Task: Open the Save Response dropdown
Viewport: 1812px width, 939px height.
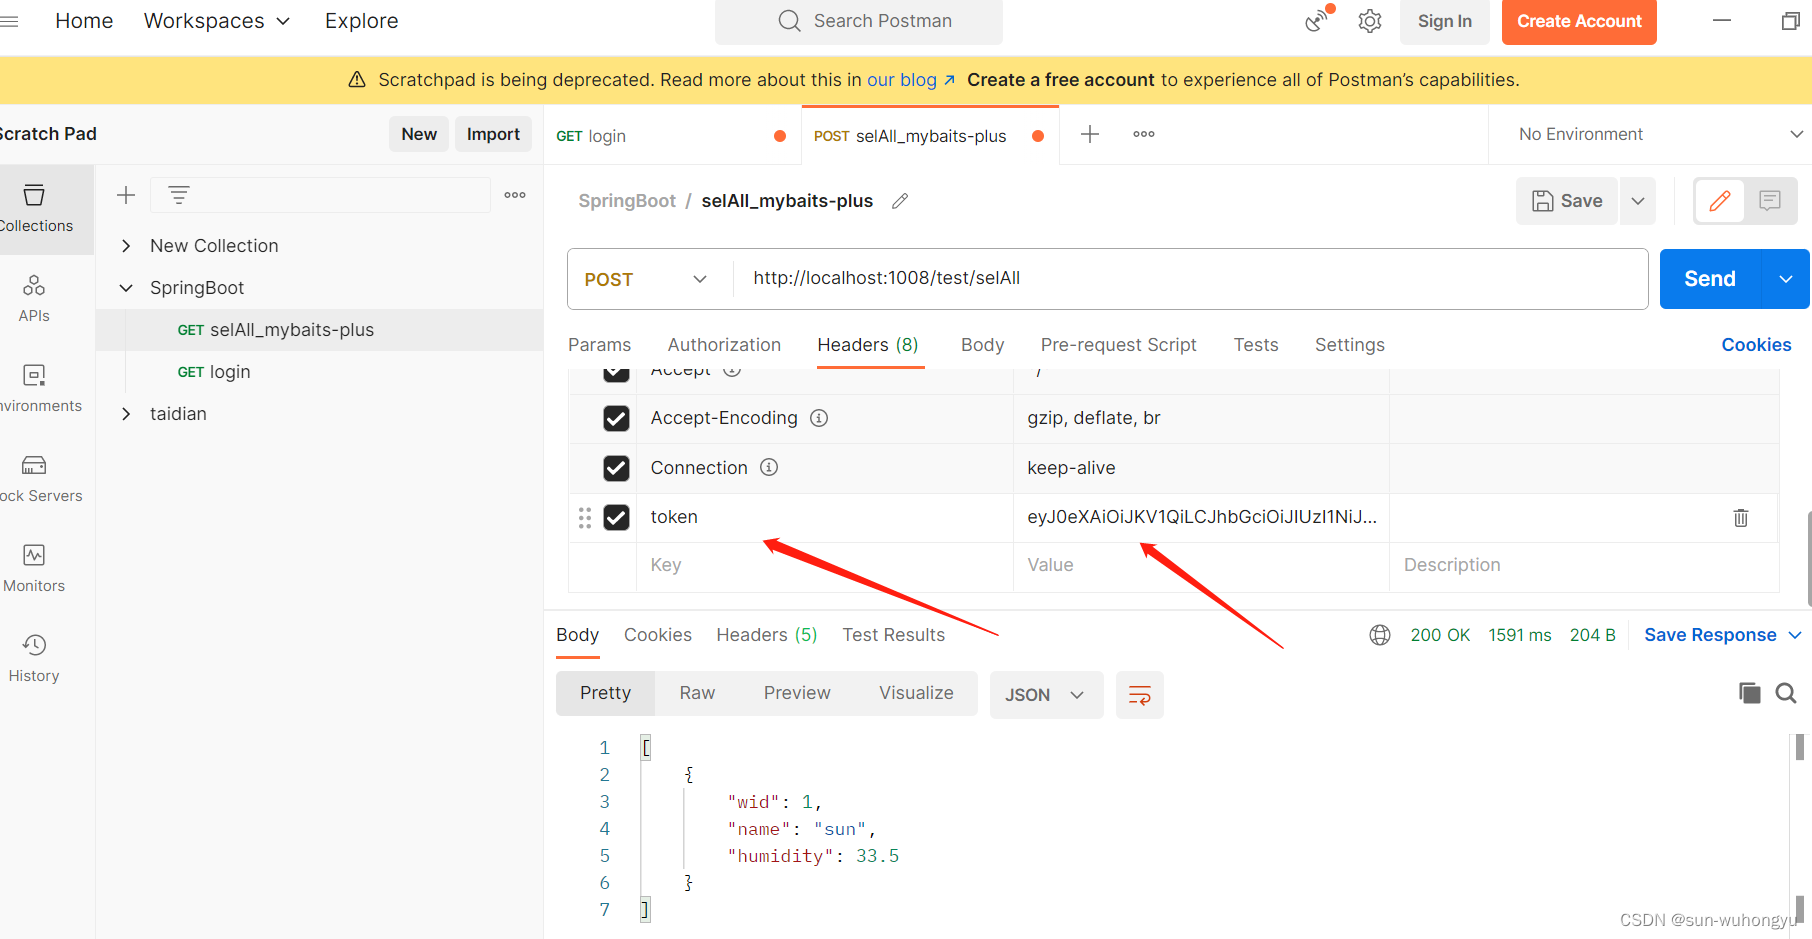Action: [x=1723, y=635]
